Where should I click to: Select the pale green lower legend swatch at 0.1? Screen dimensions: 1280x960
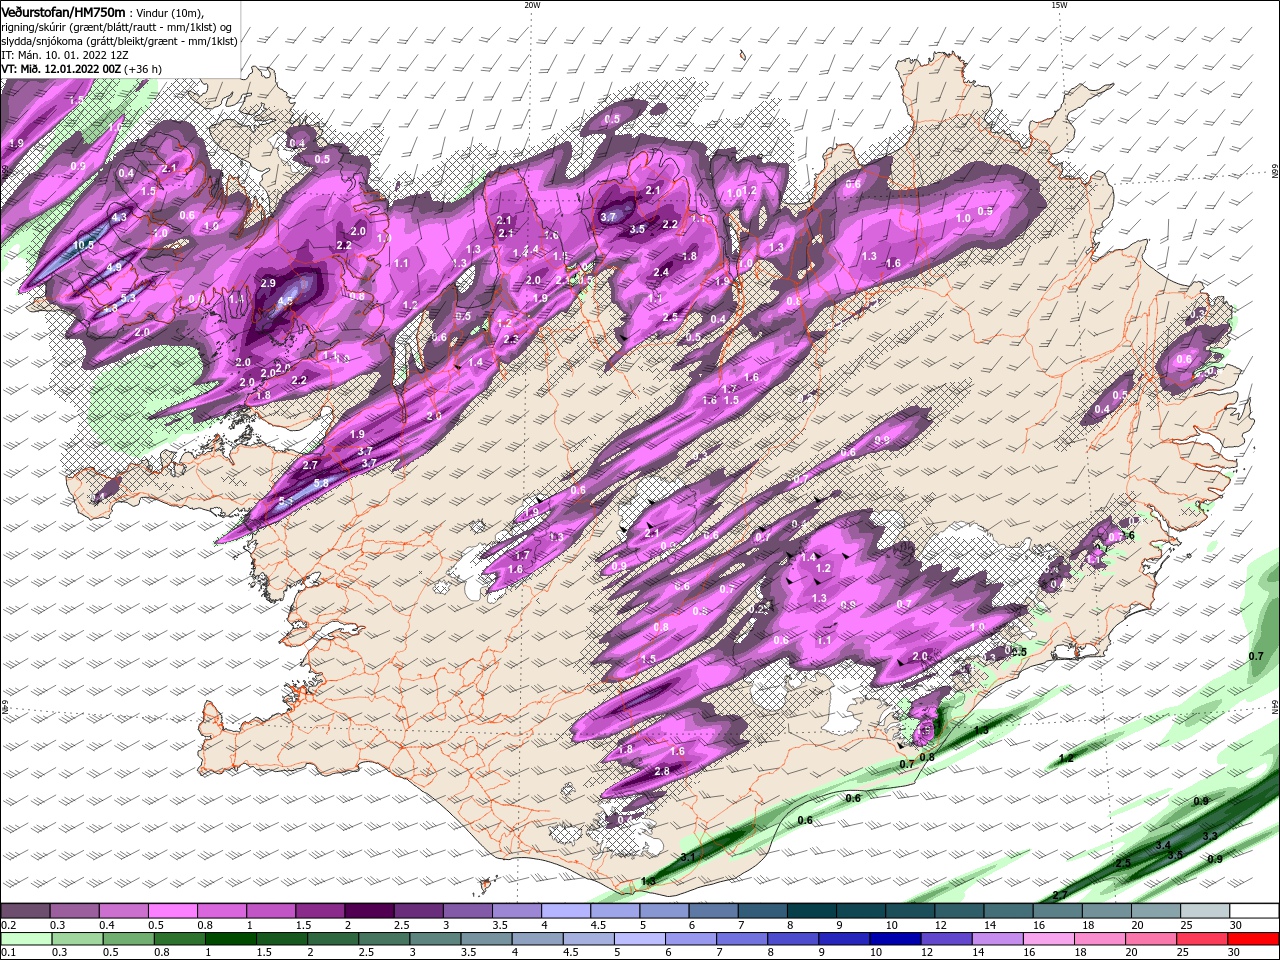click(x=26, y=939)
